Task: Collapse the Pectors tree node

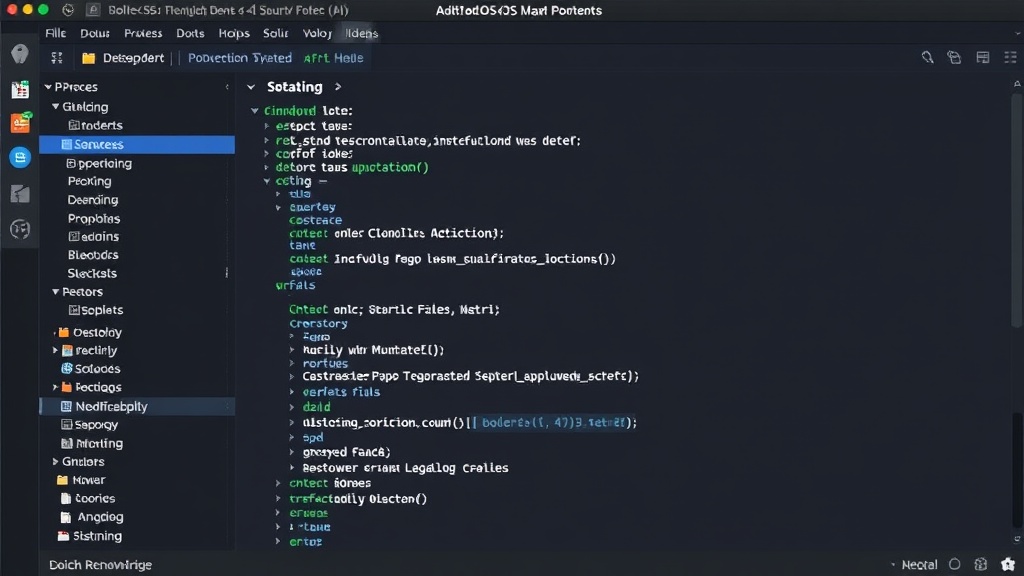Action: [x=56, y=292]
